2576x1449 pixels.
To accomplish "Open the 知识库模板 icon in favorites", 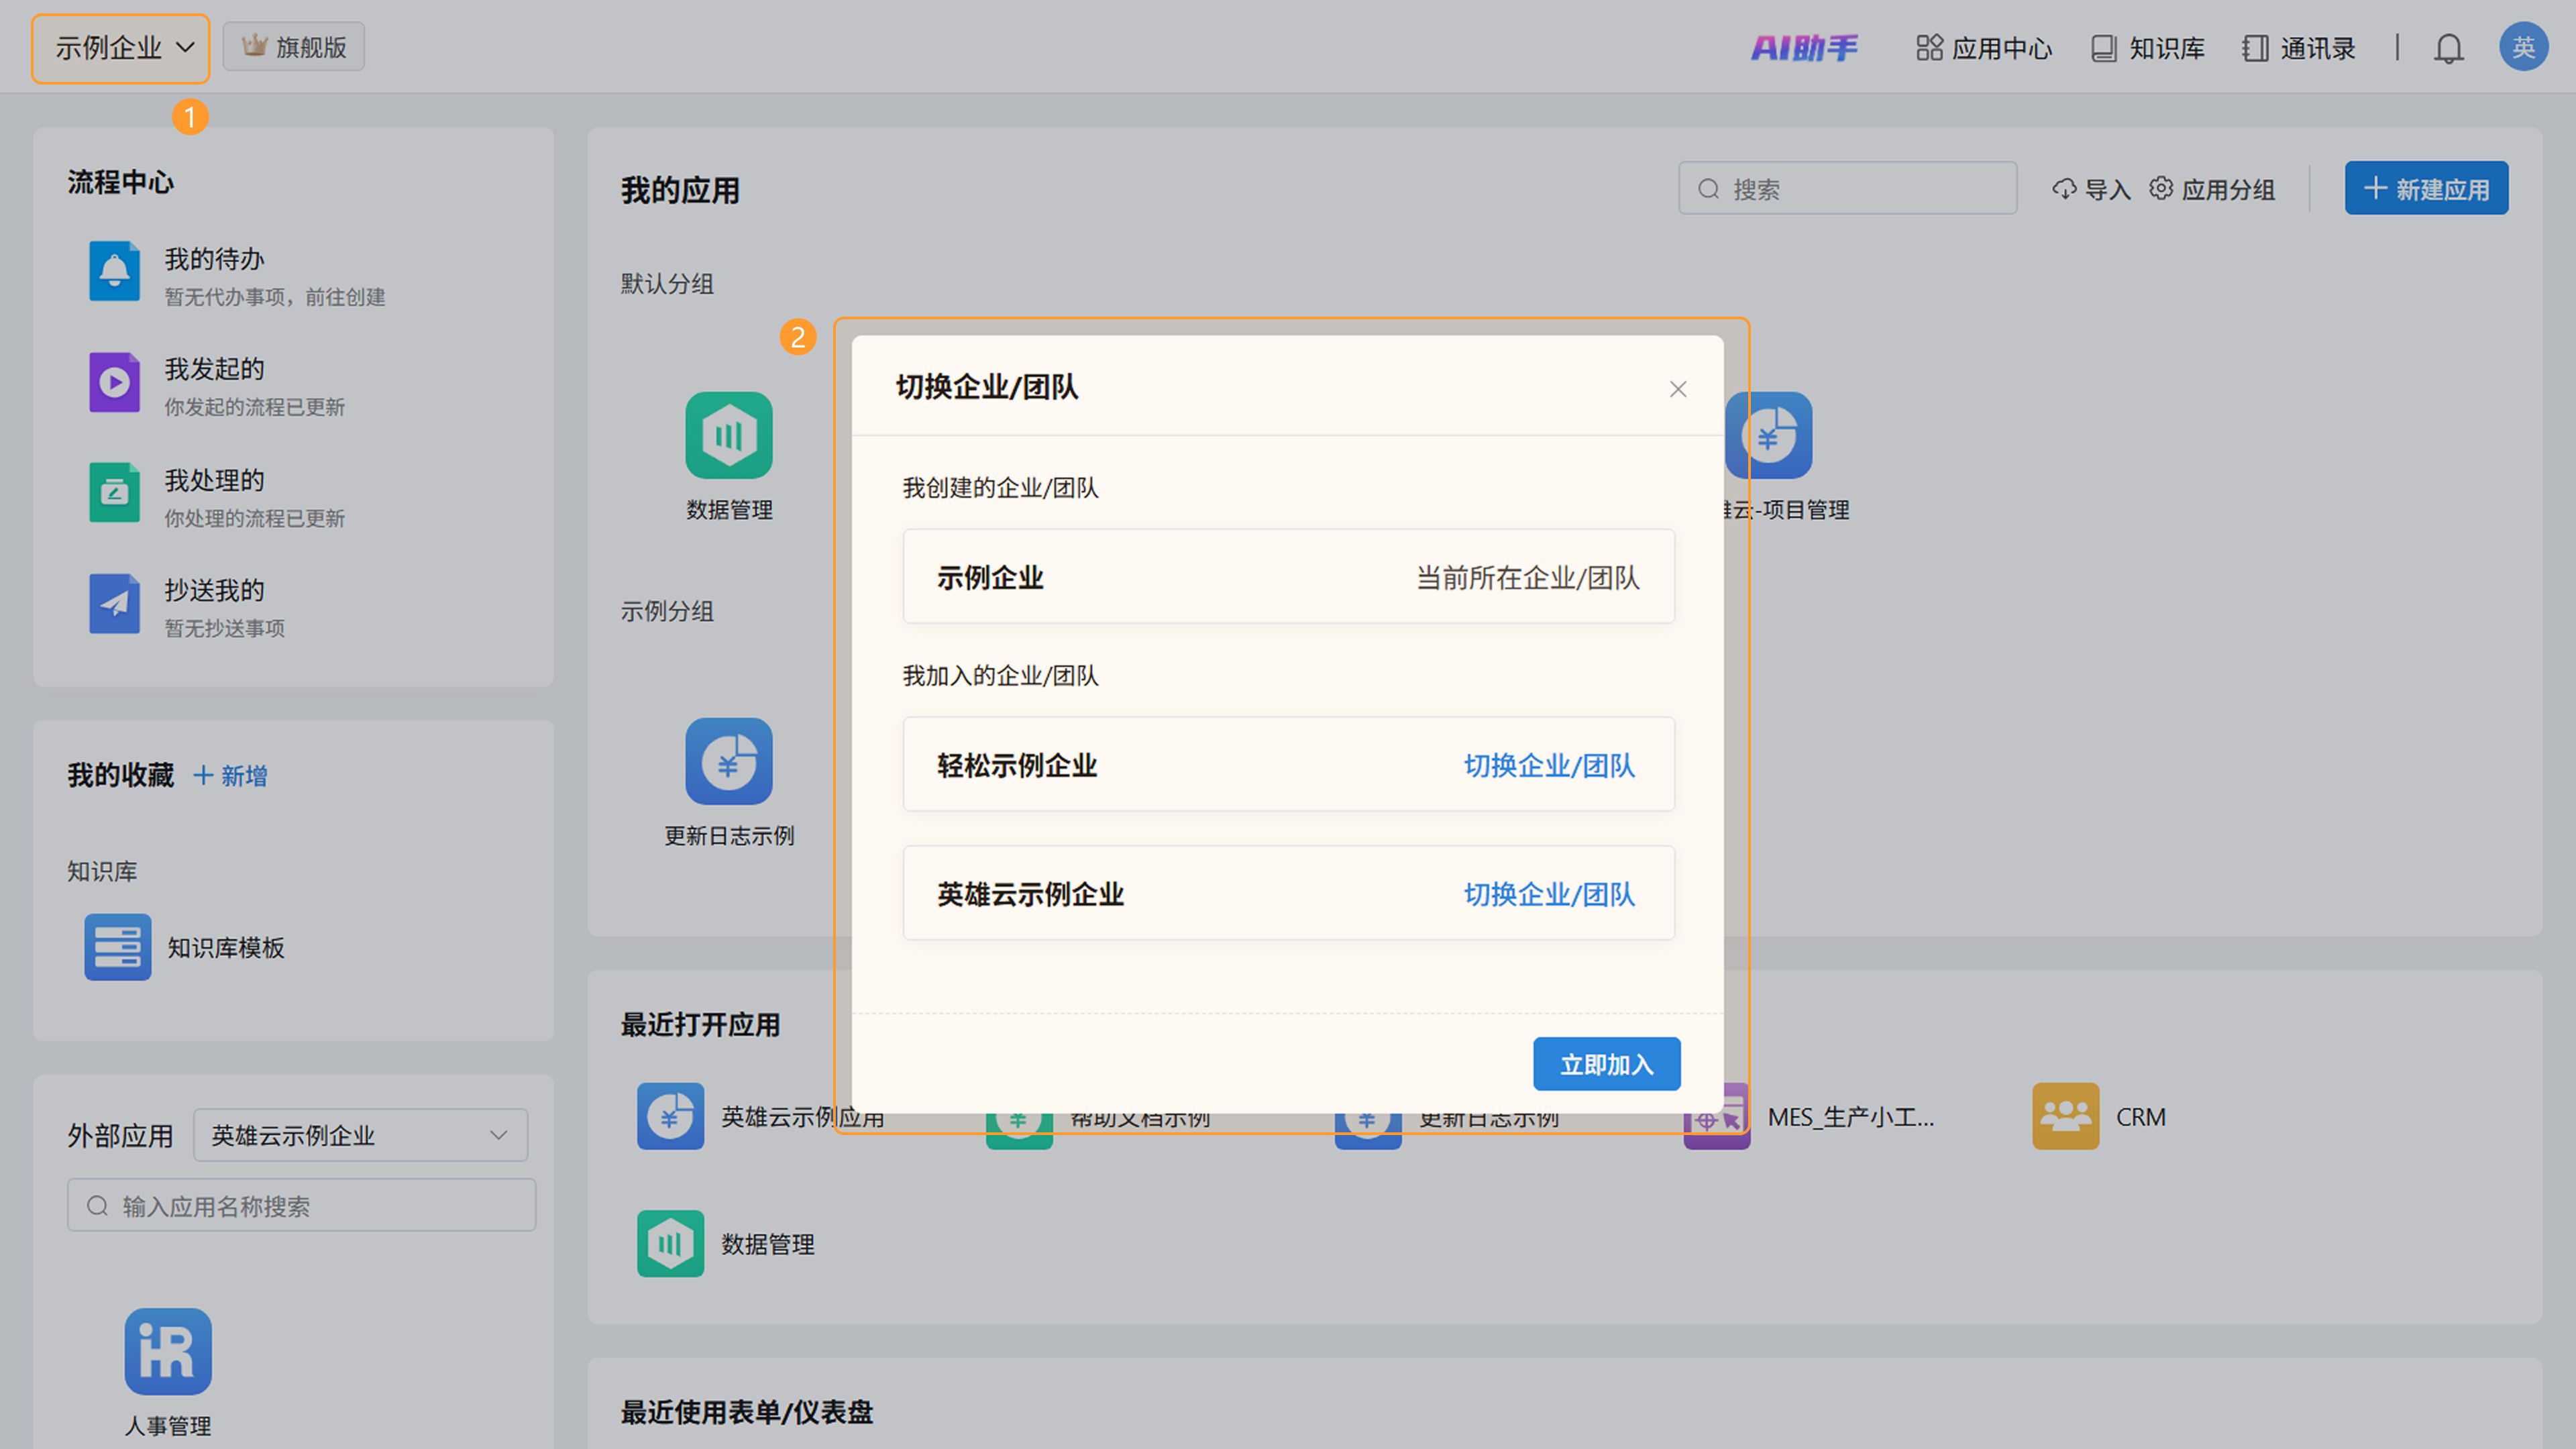I will 118,946.
